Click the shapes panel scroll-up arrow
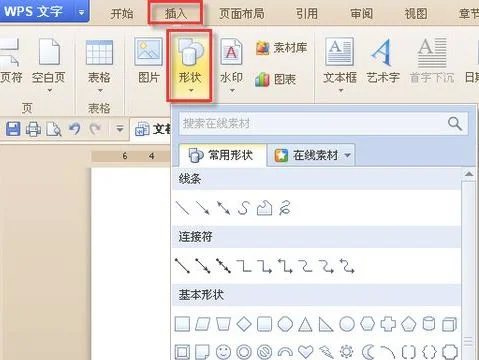The width and height of the screenshot is (479, 360). pyautogui.click(x=469, y=174)
